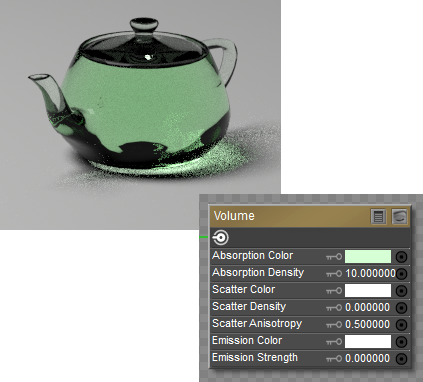Open the light green Absorption Color swatch
Screen dimensions: 423x382
tap(368, 257)
